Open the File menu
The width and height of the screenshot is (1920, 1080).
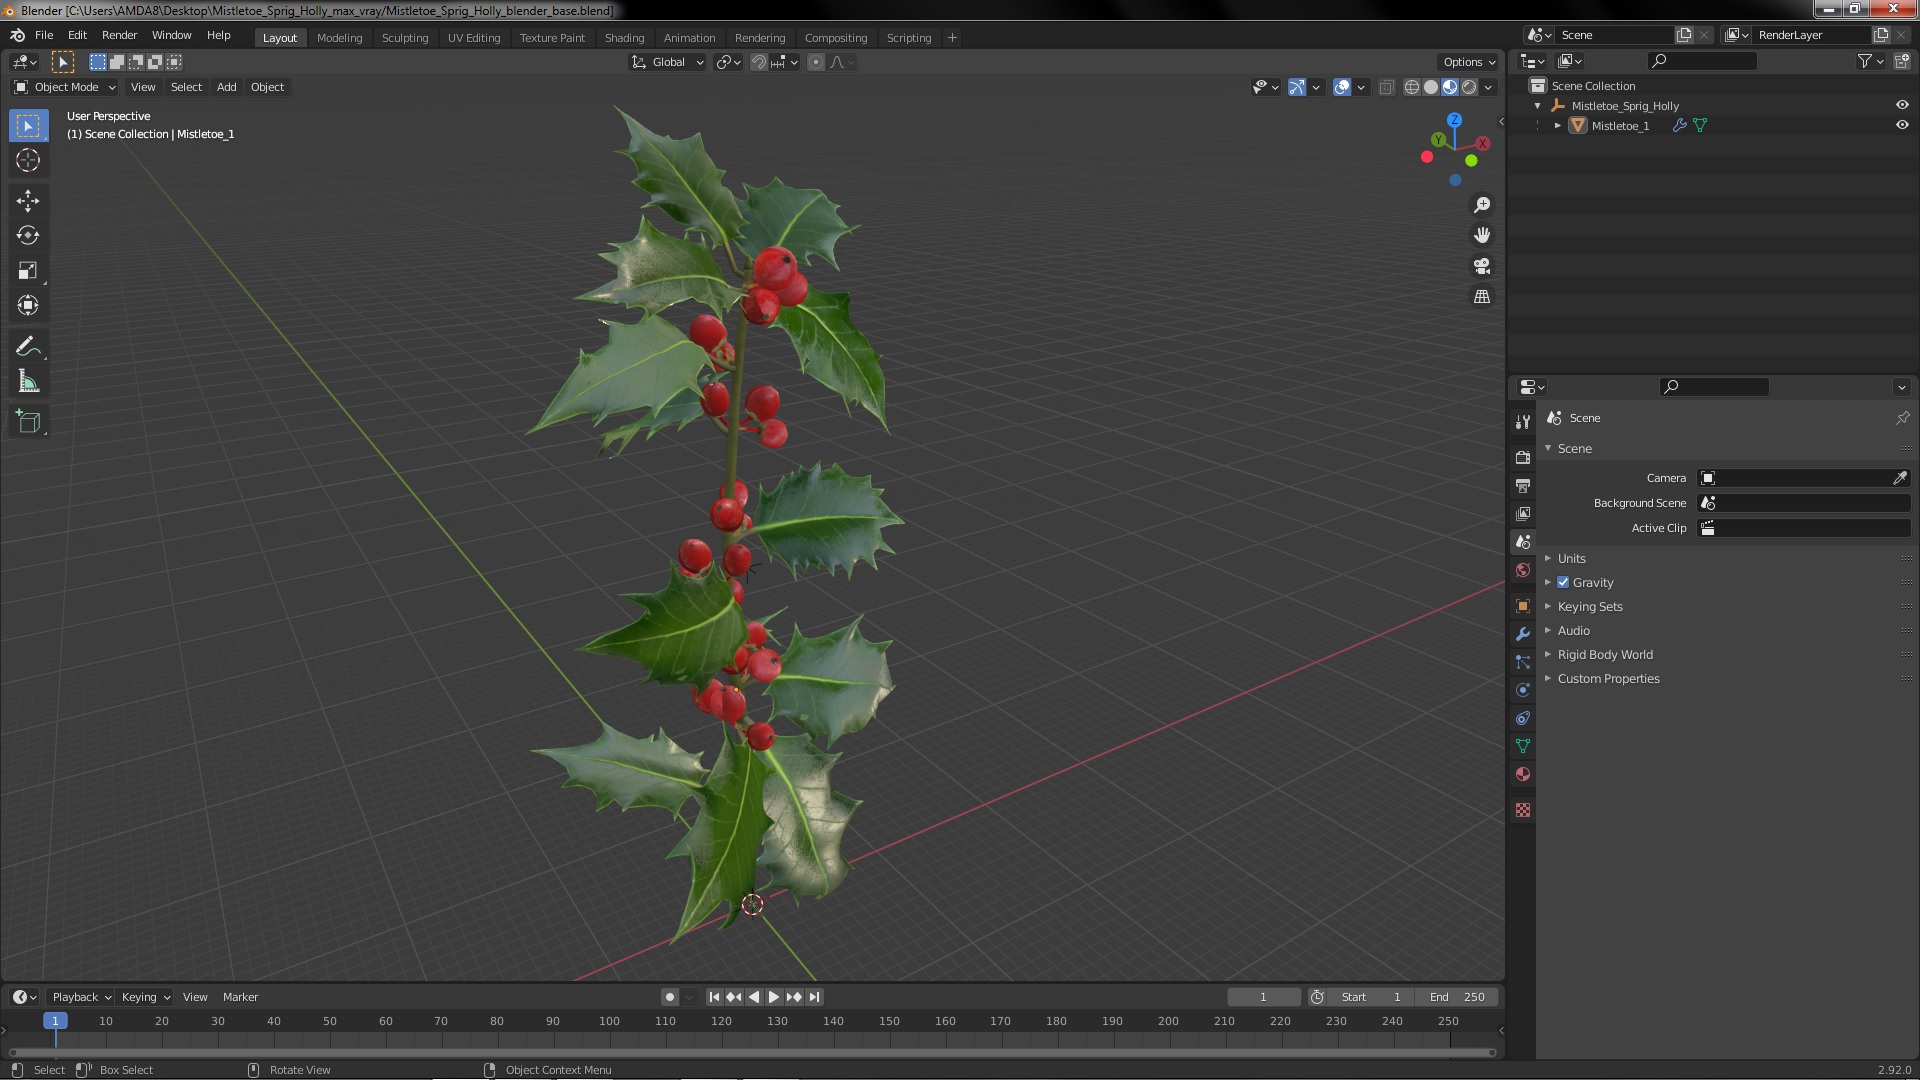point(44,35)
